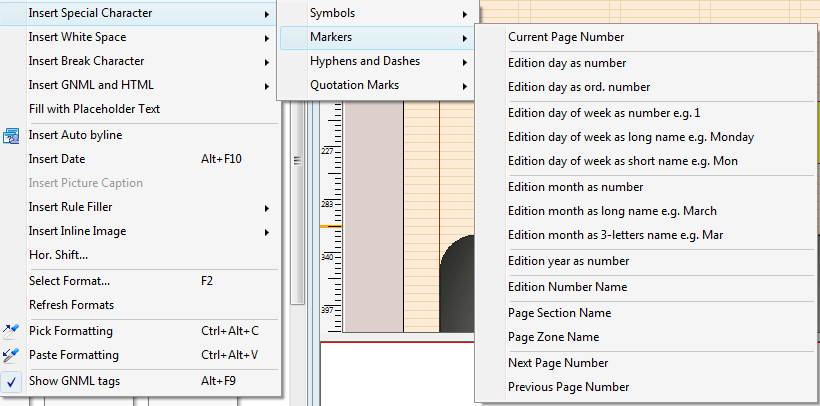Click the vertical scrollbar beside the menu
The height and width of the screenshot is (406, 820).
(x=298, y=203)
